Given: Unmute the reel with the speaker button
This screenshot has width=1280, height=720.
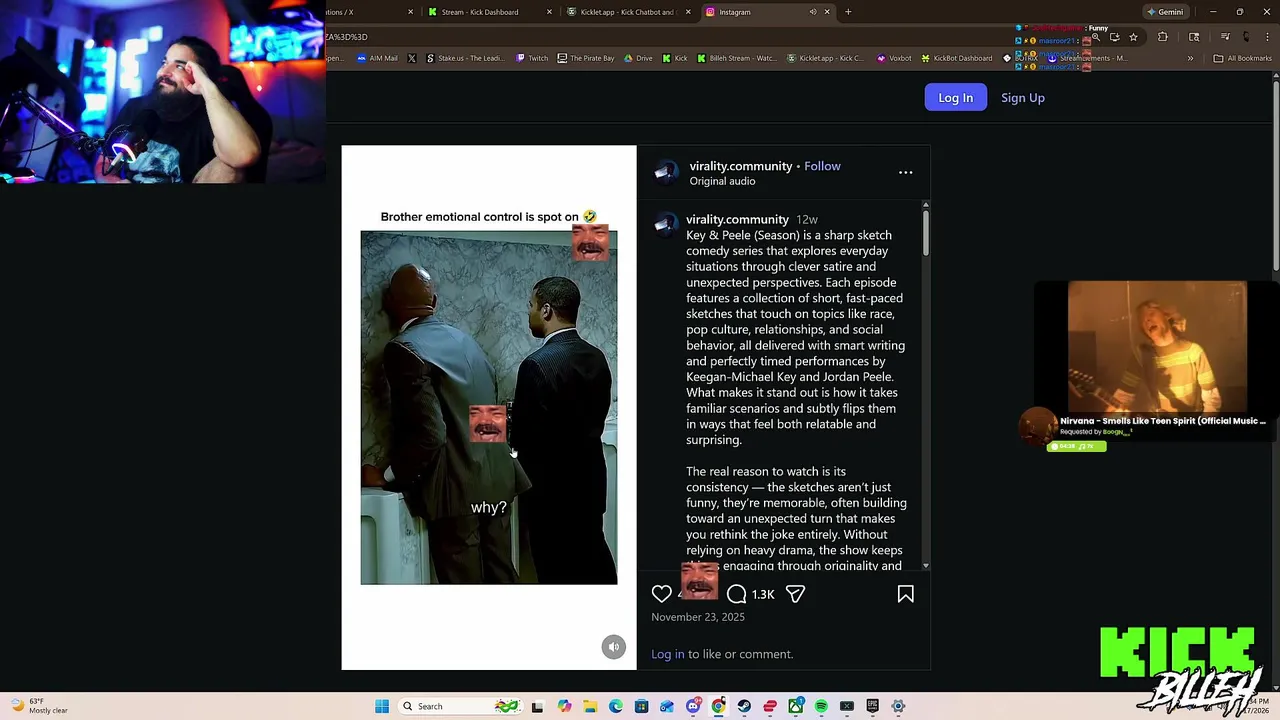Looking at the screenshot, I should [614, 647].
